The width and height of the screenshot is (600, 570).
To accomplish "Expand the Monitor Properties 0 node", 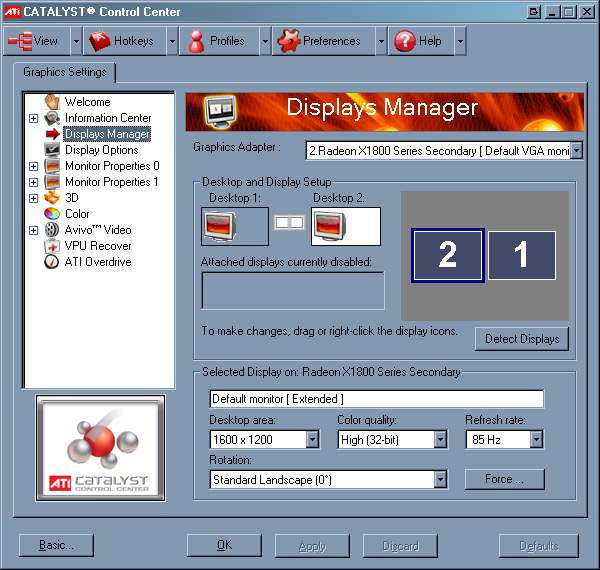I will tap(34, 166).
